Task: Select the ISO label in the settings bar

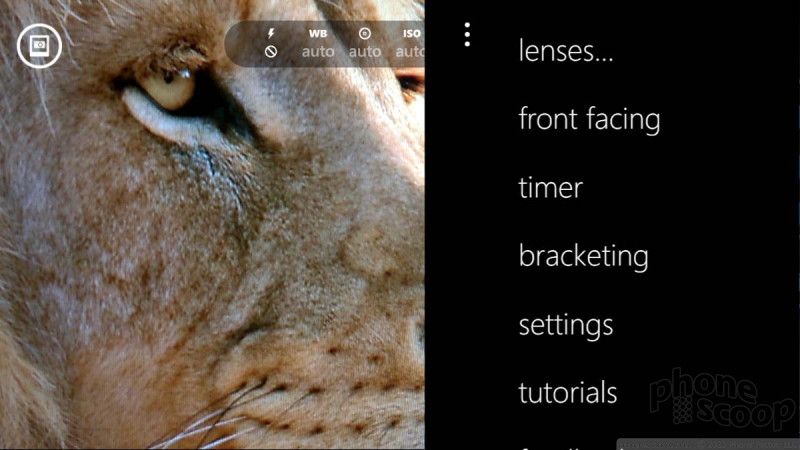Action: 412,34
